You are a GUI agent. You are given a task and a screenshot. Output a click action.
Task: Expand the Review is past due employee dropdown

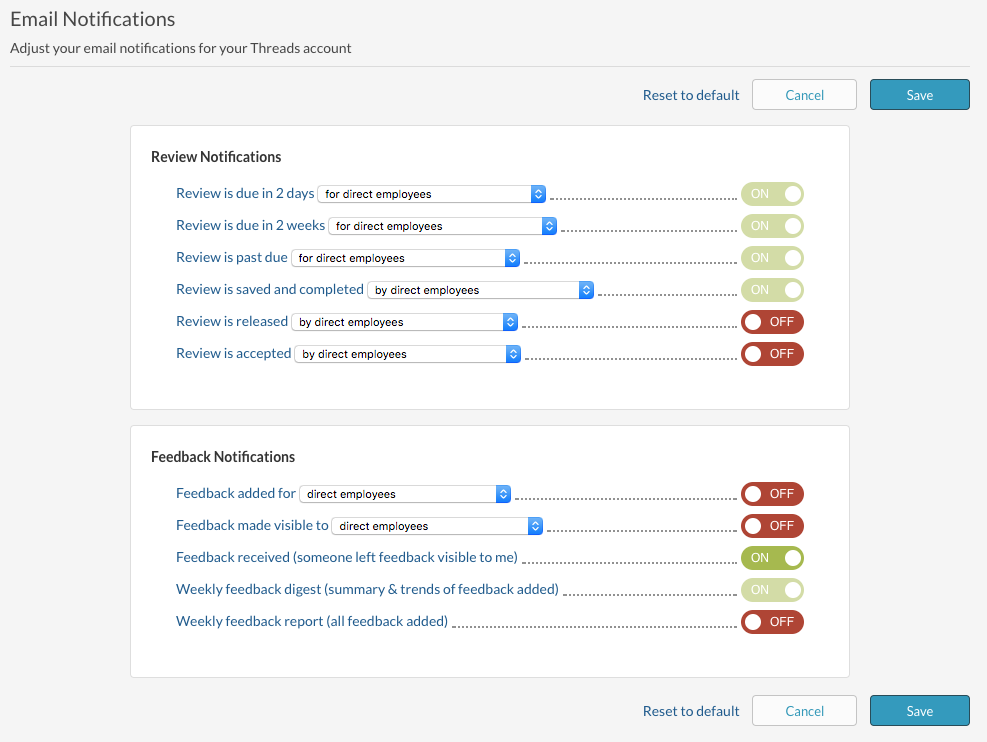(x=405, y=258)
